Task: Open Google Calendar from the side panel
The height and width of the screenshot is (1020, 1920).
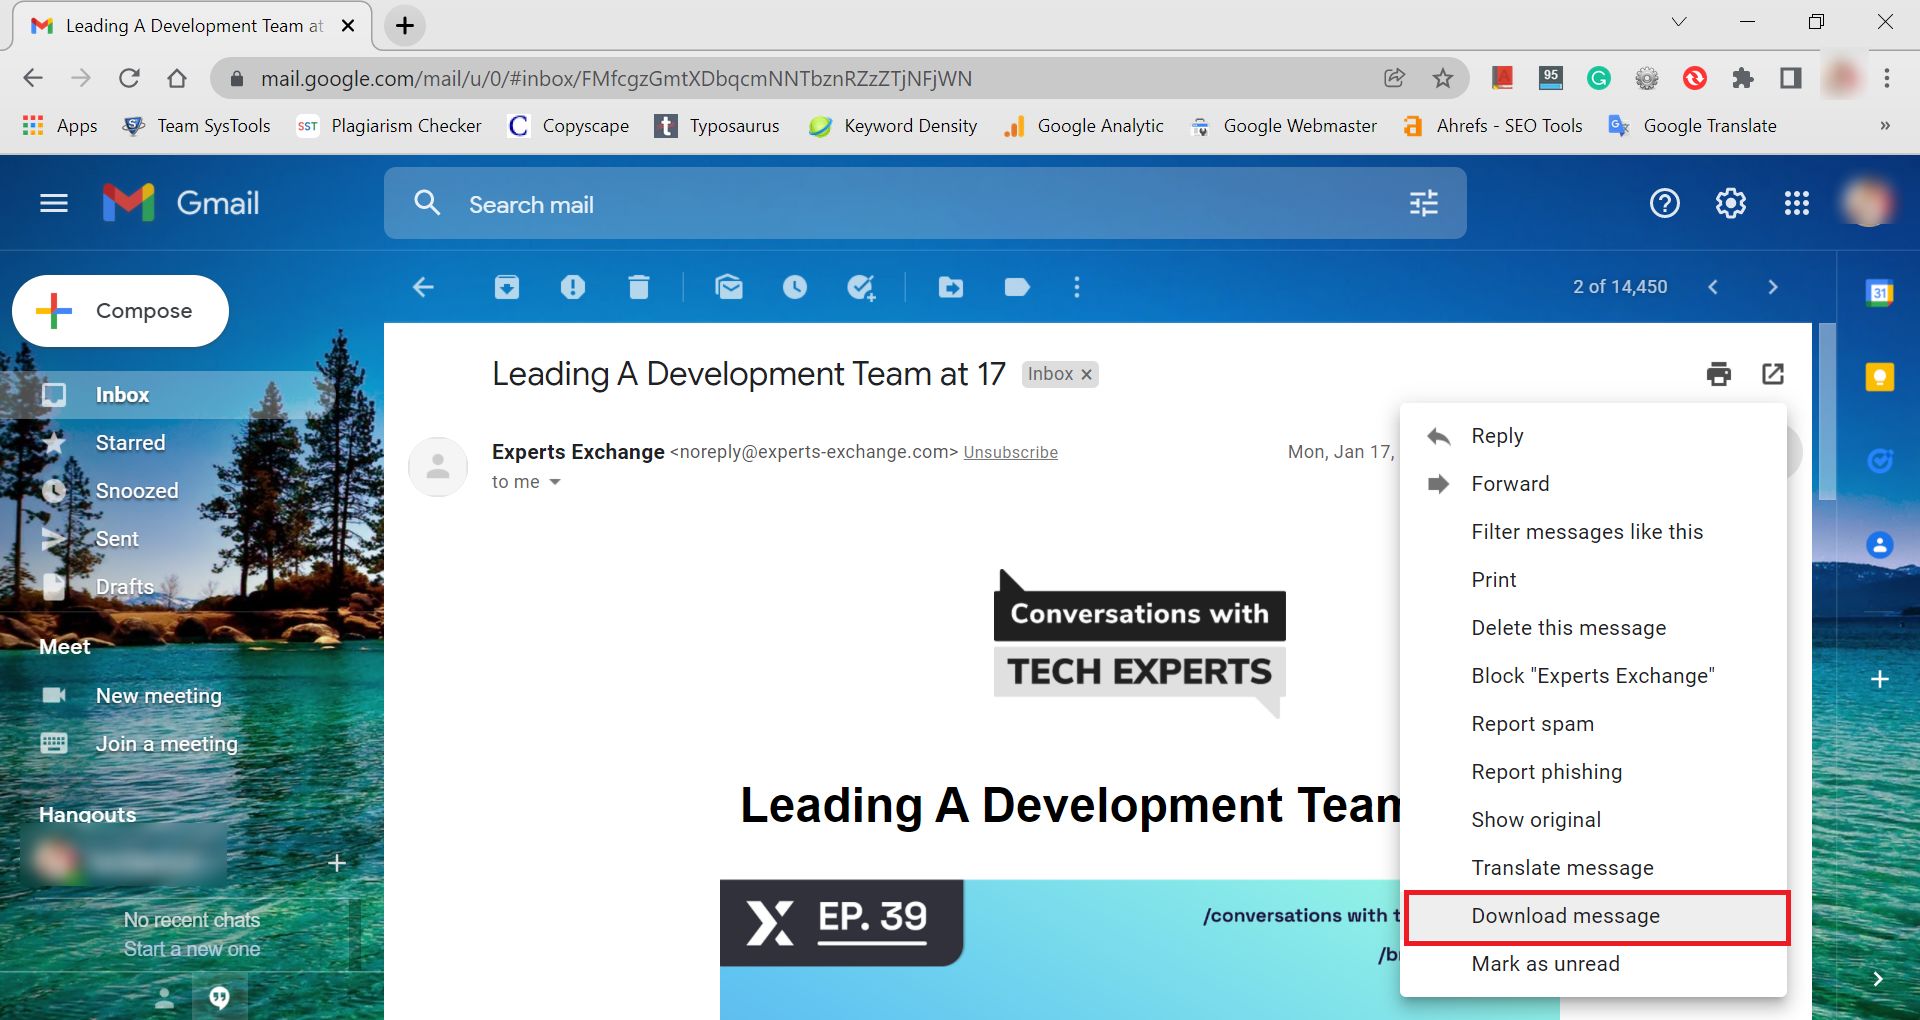Action: pos(1881,290)
